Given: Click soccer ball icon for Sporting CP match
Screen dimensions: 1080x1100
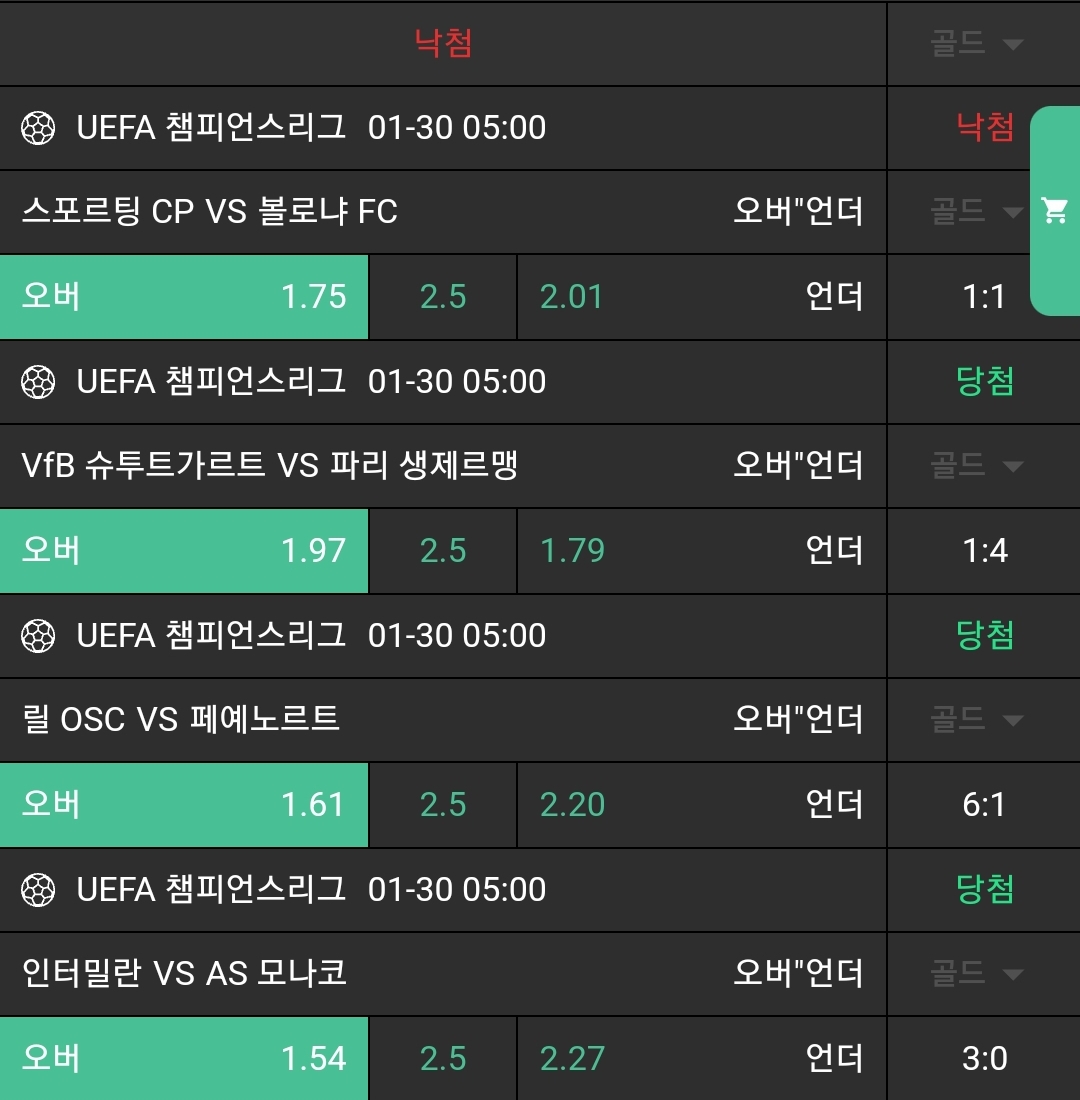Looking at the screenshot, I should point(38,128).
